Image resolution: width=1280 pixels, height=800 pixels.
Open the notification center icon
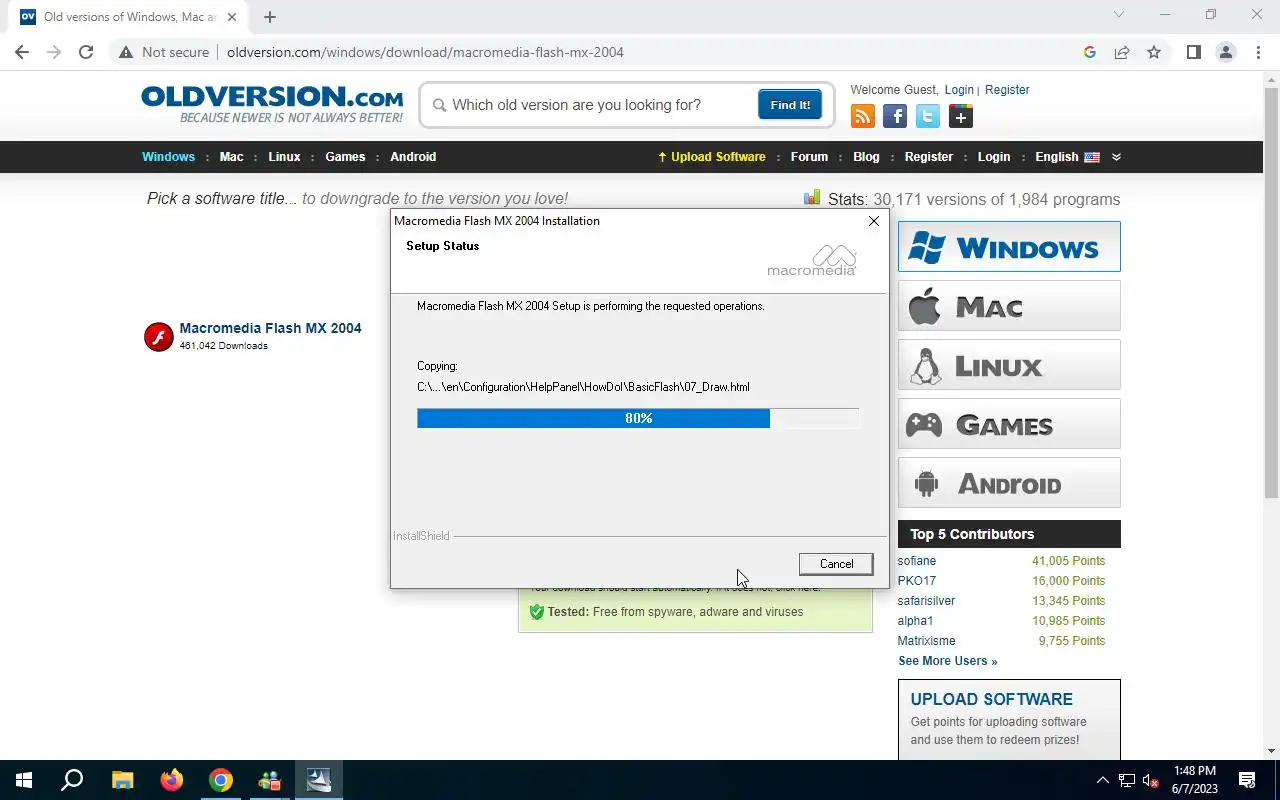point(1247,780)
